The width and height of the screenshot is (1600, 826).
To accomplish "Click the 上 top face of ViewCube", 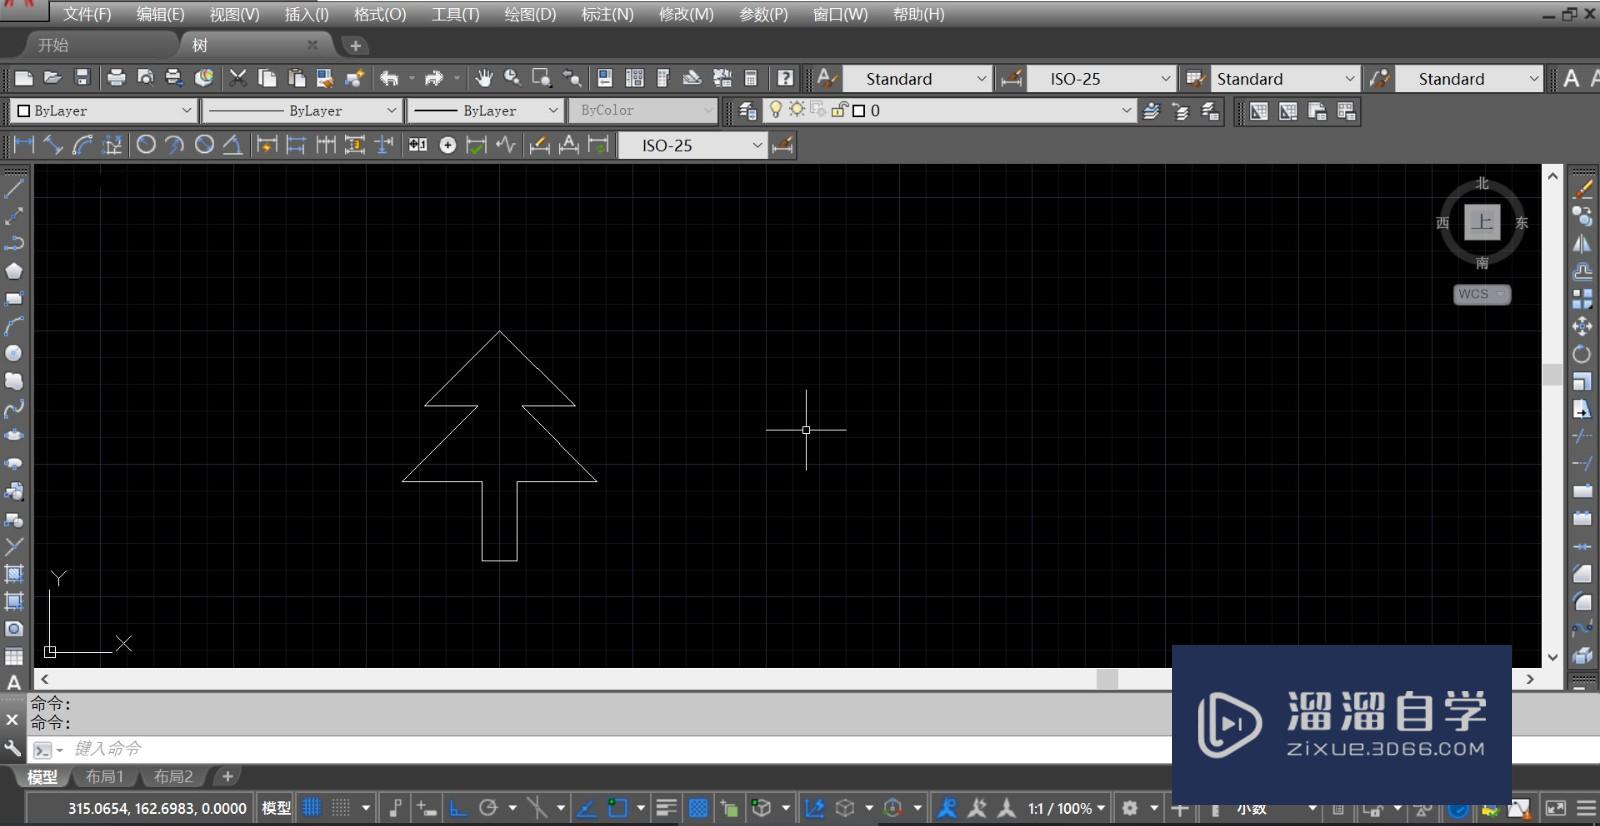I will (1482, 222).
